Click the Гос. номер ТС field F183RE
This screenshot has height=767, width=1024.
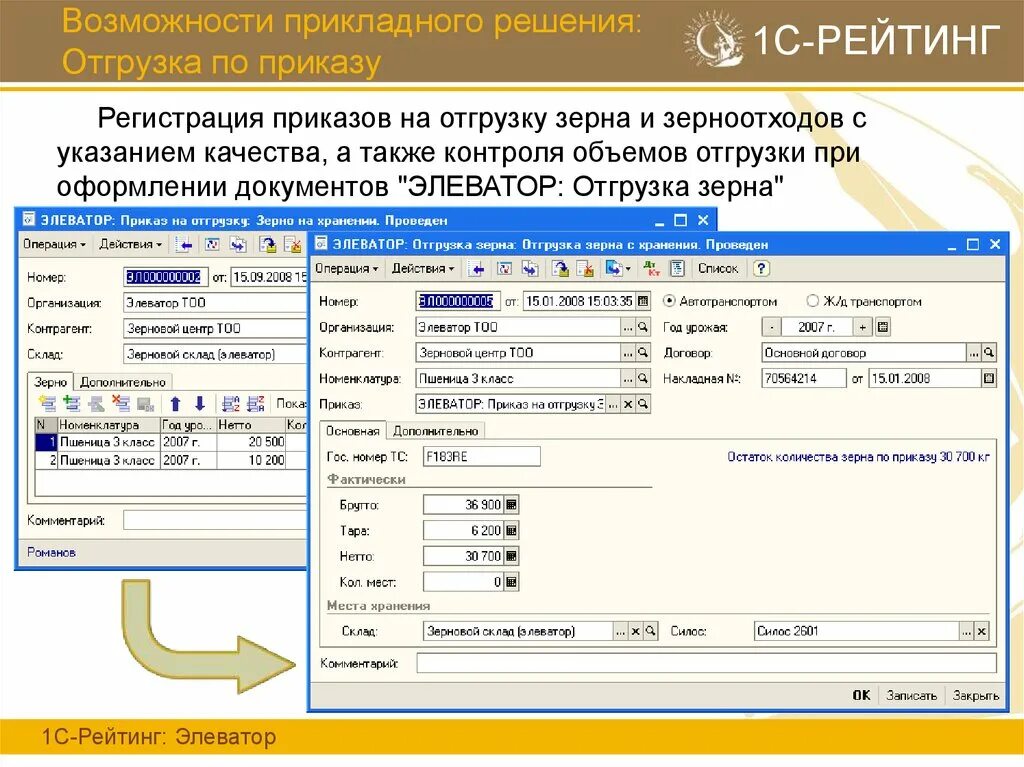(x=481, y=456)
